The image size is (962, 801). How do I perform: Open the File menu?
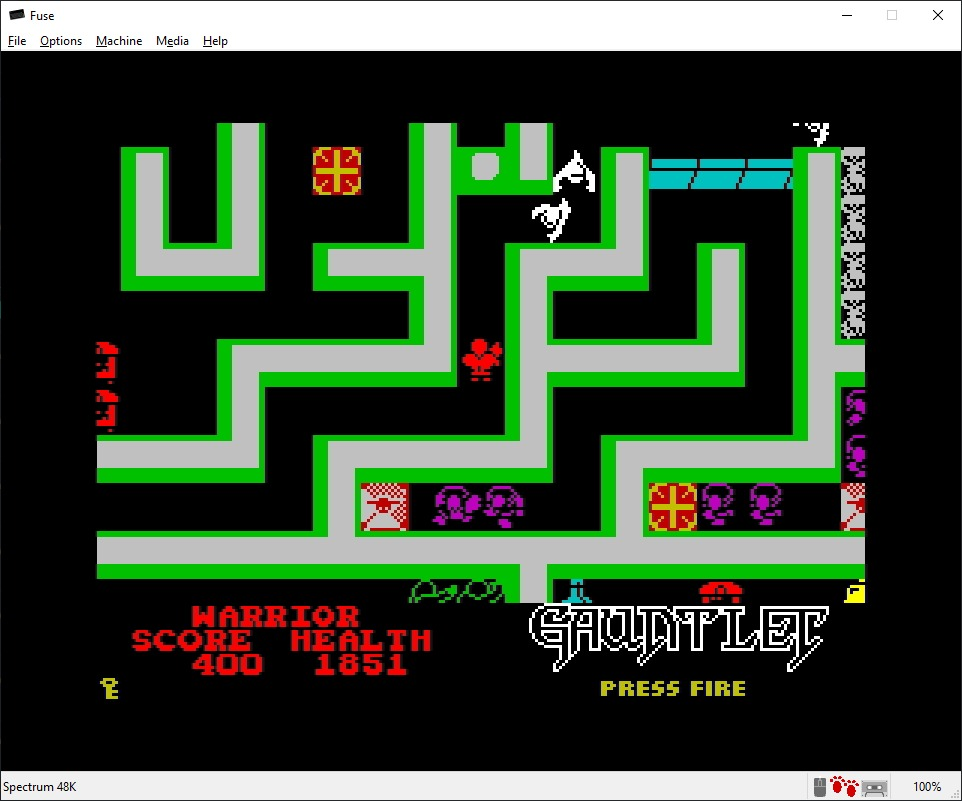pyautogui.click(x=17, y=41)
